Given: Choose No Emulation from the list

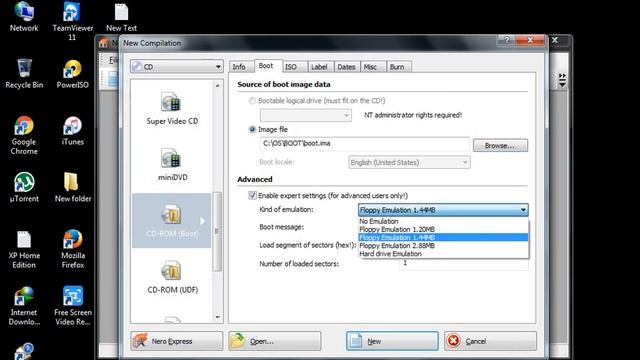Looking at the screenshot, I should pos(443,221).
